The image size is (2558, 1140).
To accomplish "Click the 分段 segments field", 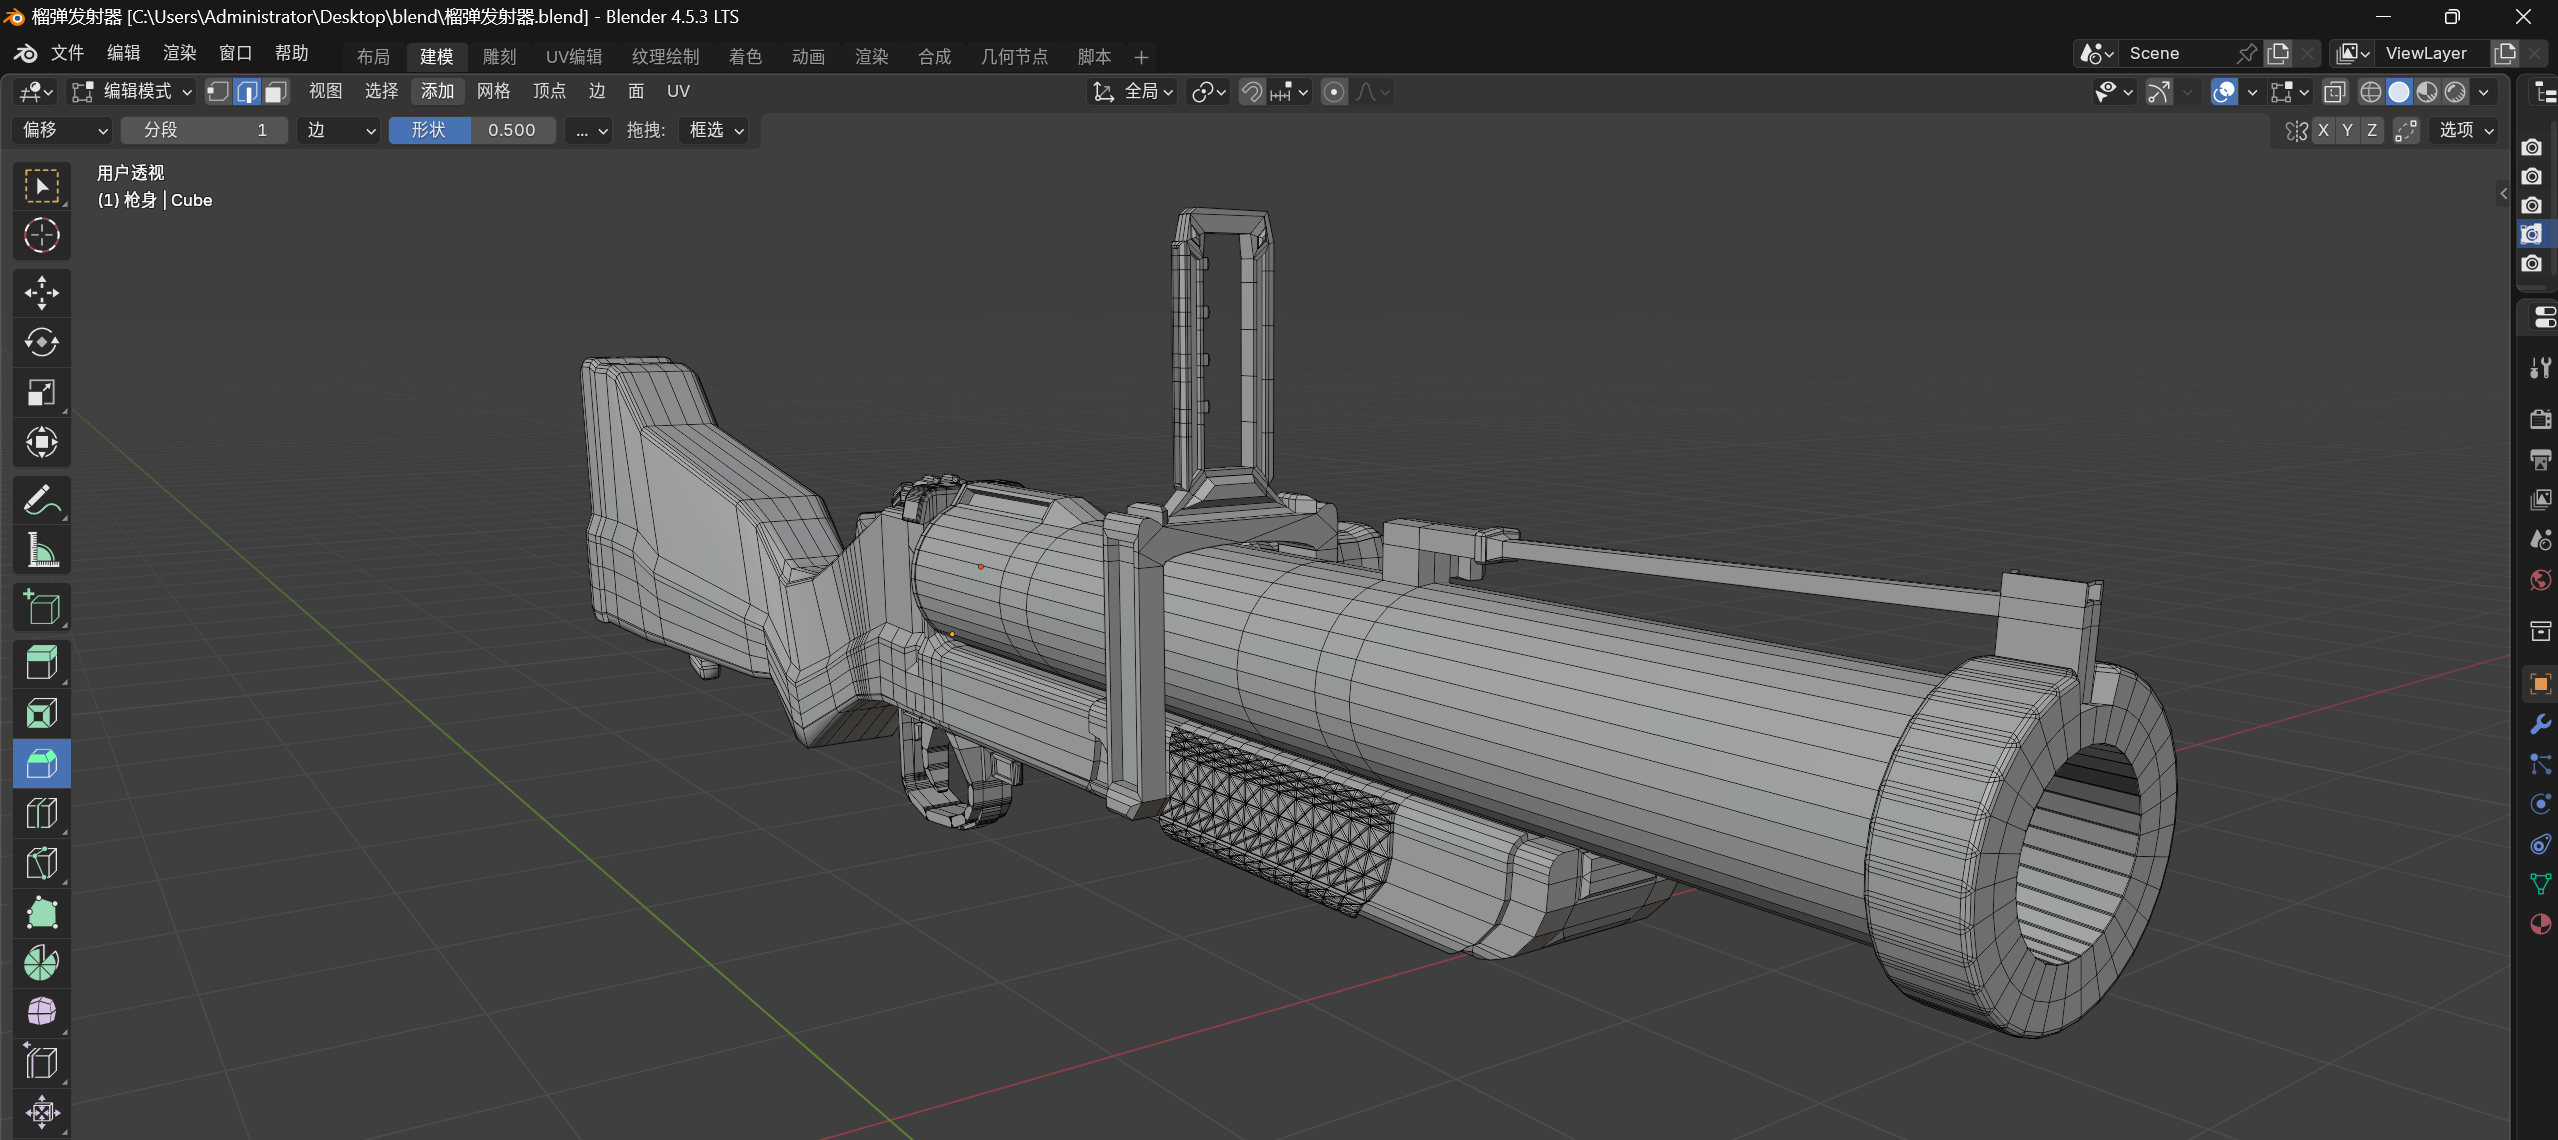I will (x=204, y=131).
